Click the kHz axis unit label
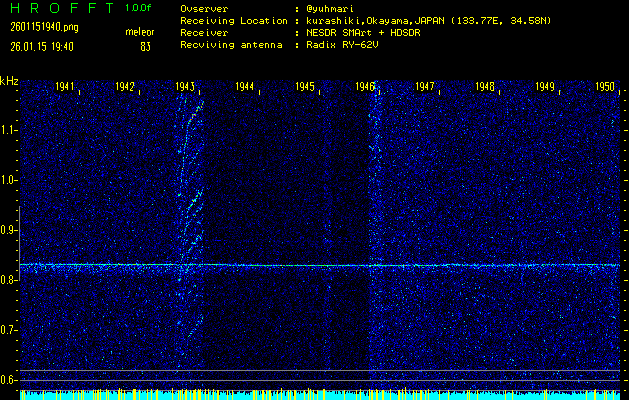The width and height of the screenshot is (629, 400). [x=9, y=81]
